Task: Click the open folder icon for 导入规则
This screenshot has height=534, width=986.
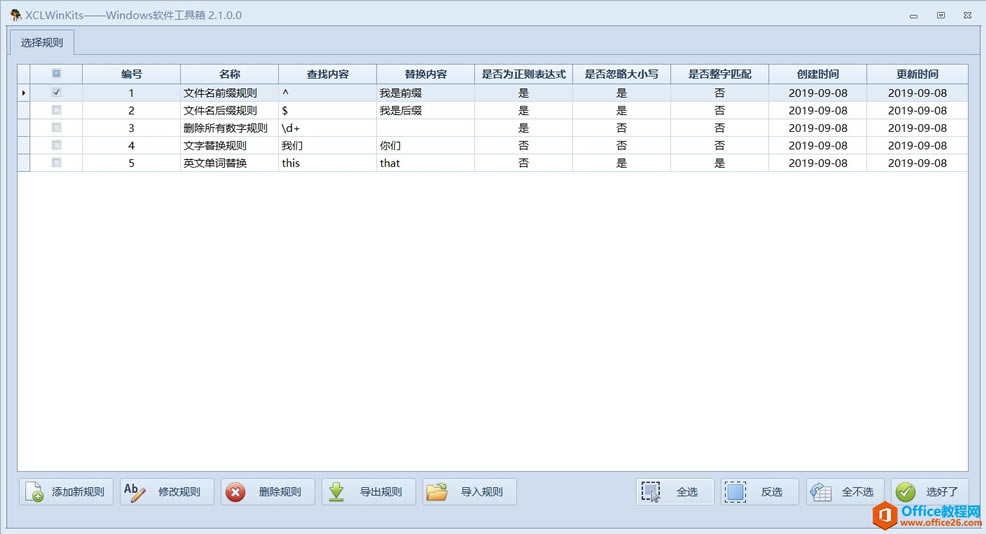Action: (x=437, y=492)
